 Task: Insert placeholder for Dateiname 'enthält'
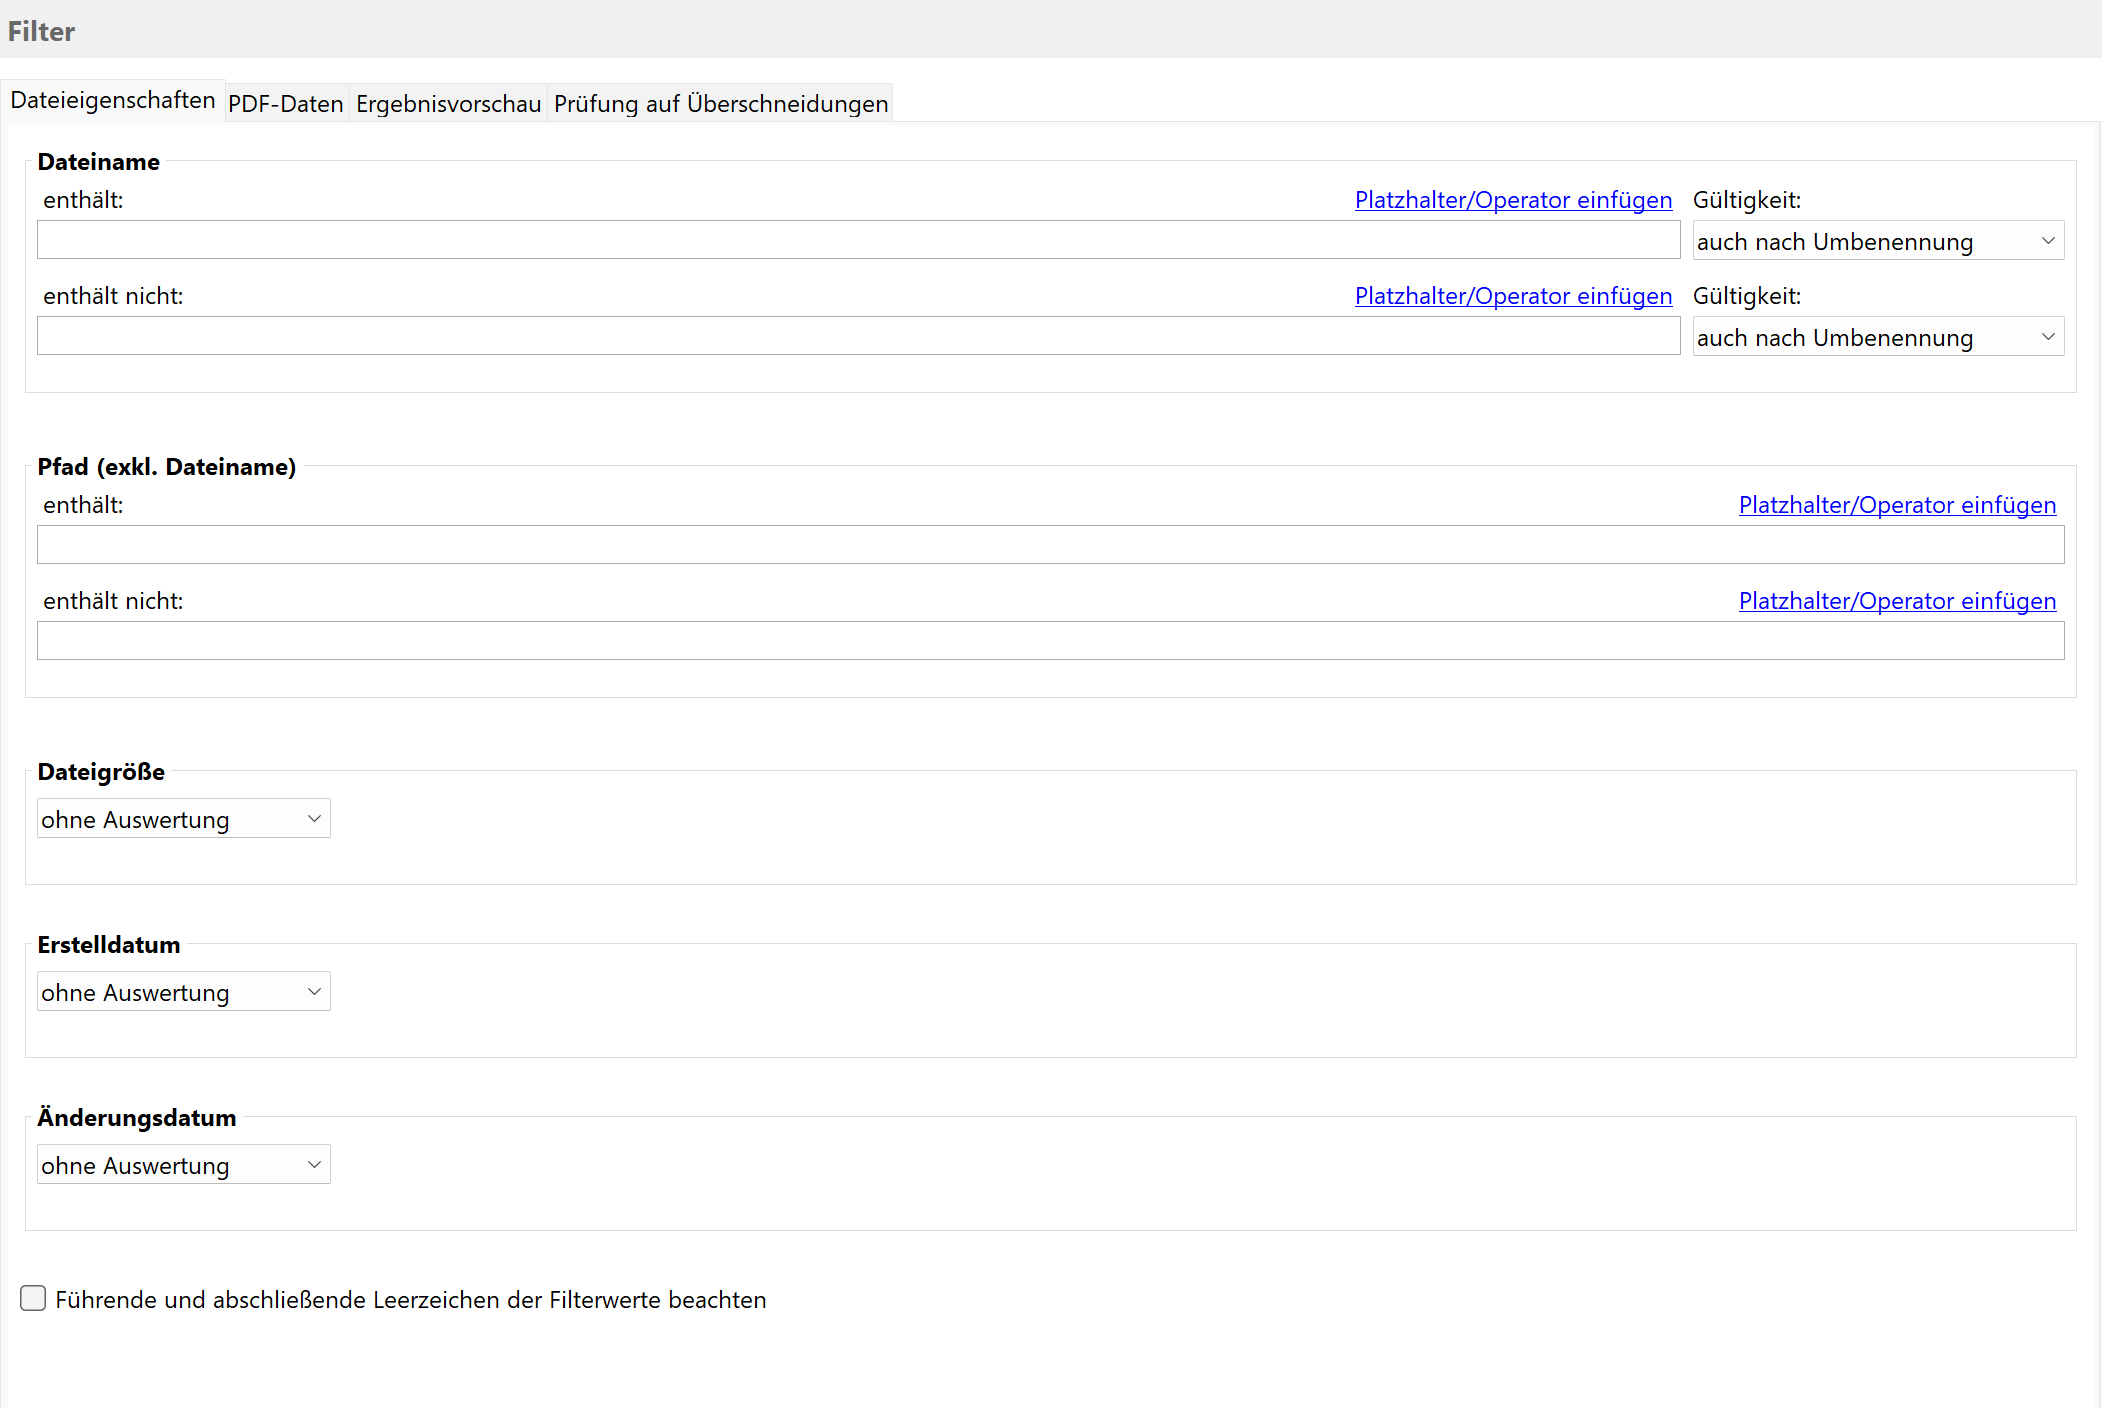(x=1512, y=200)
